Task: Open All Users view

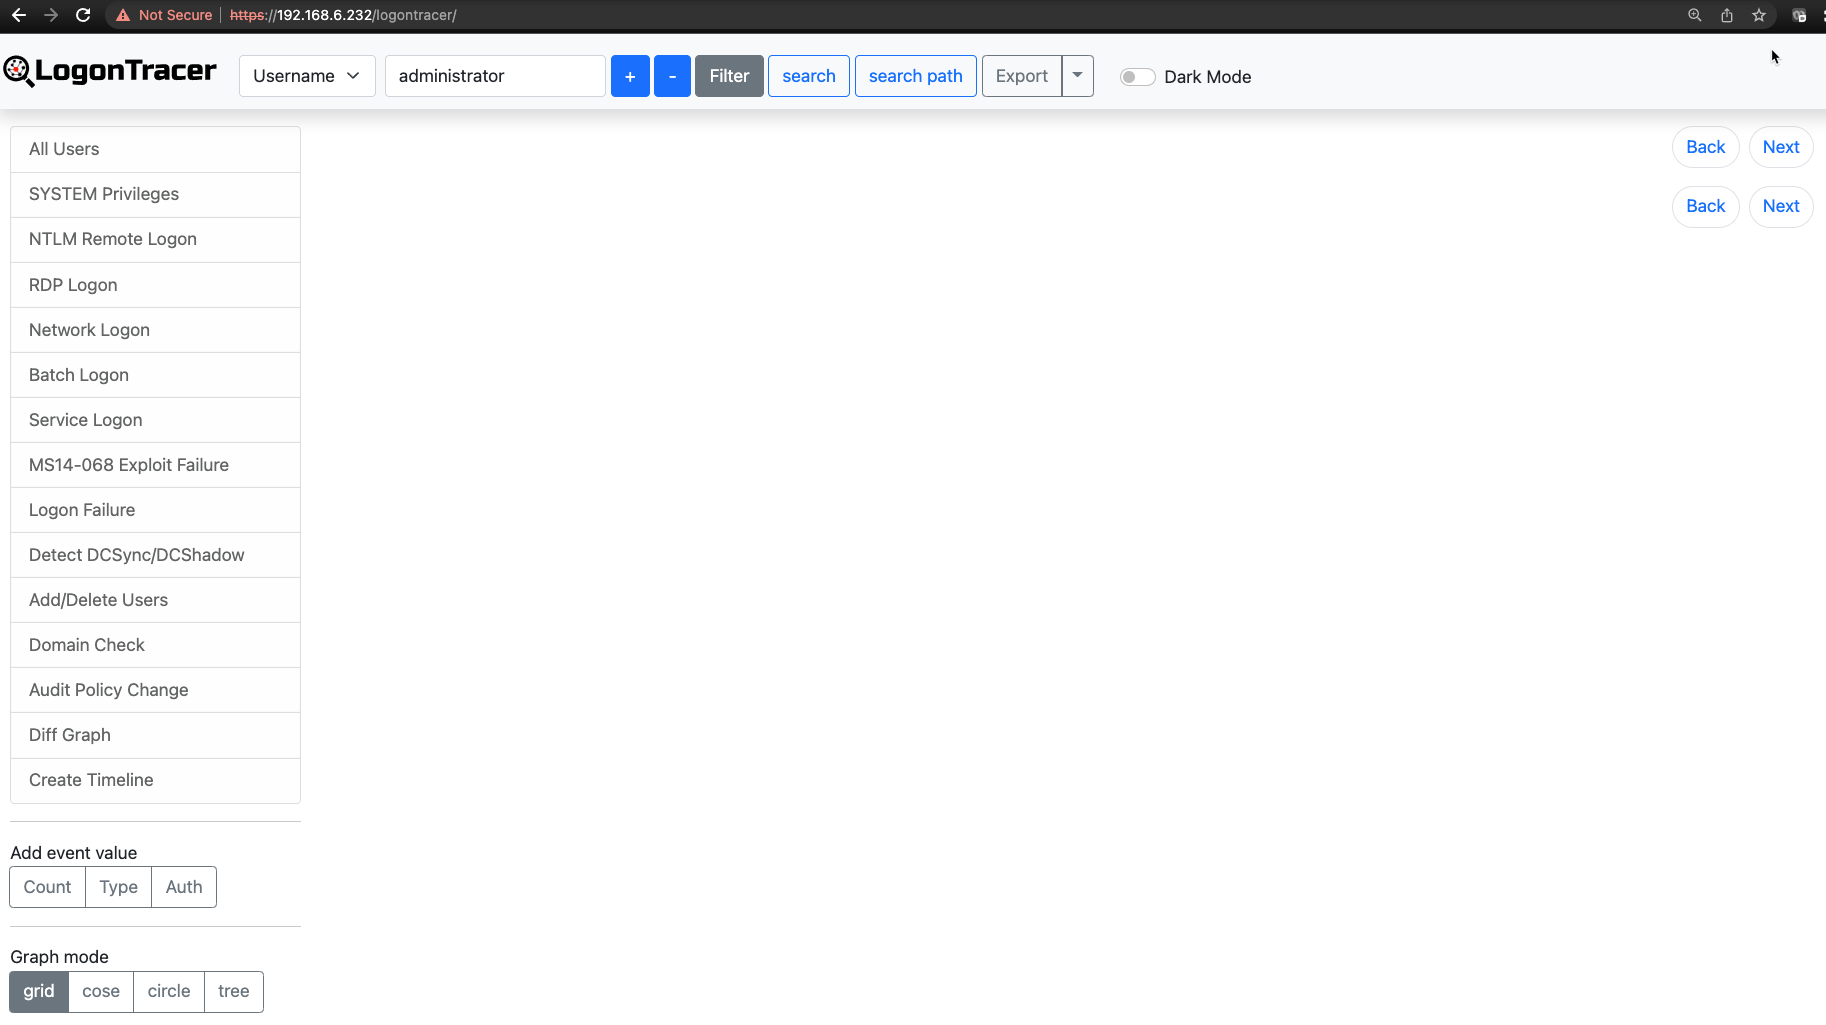Action: pos(155,149)
